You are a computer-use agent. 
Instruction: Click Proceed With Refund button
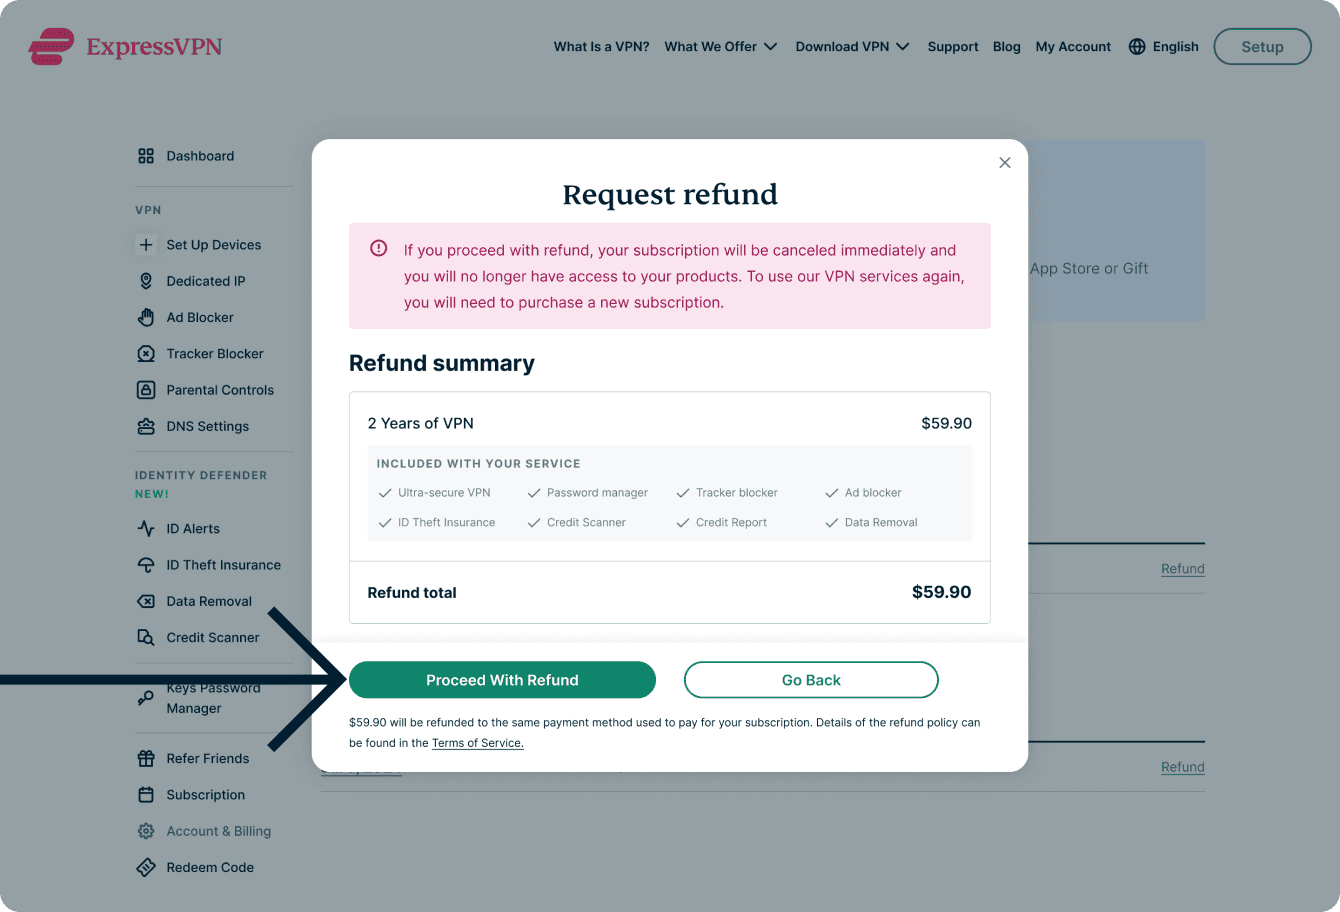pos(502,680)
